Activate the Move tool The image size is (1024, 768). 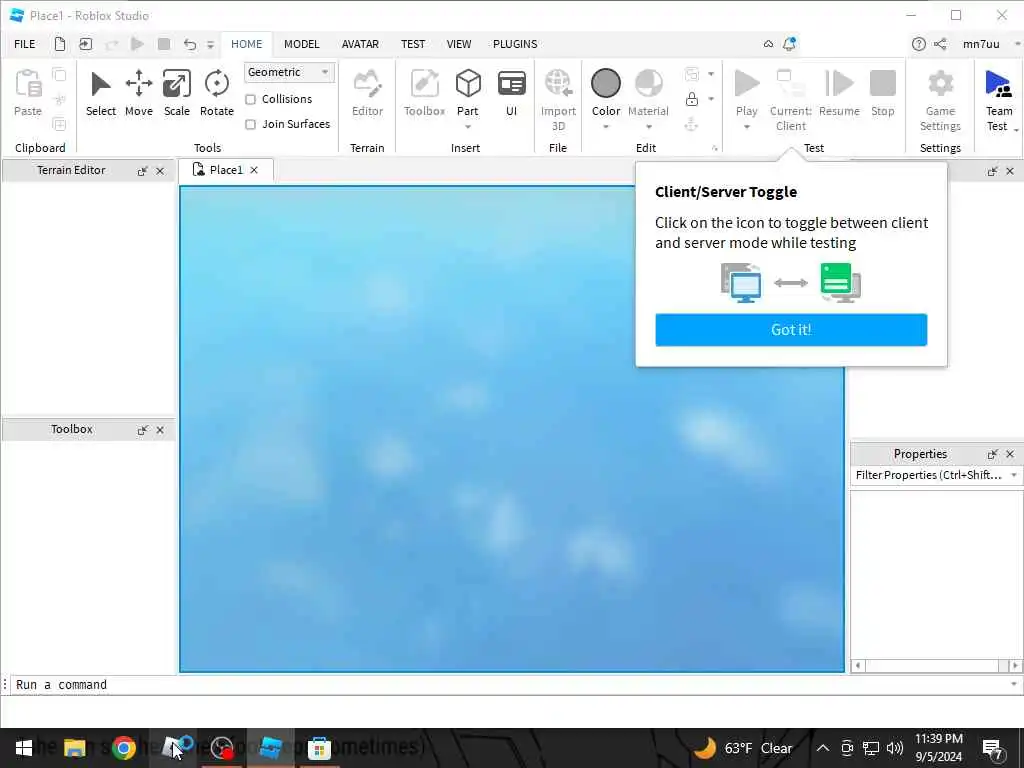tap(138, 84)
